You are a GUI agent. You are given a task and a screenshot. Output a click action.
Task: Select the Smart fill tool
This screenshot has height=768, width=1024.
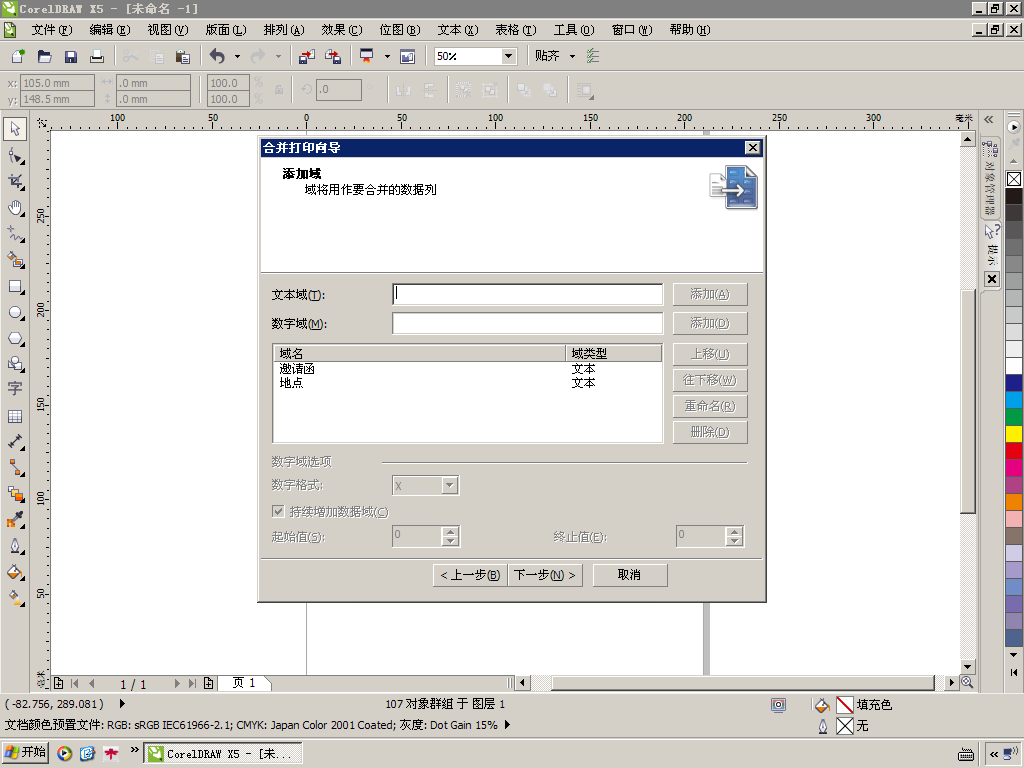pyautogui.click(x=15, y=261)
